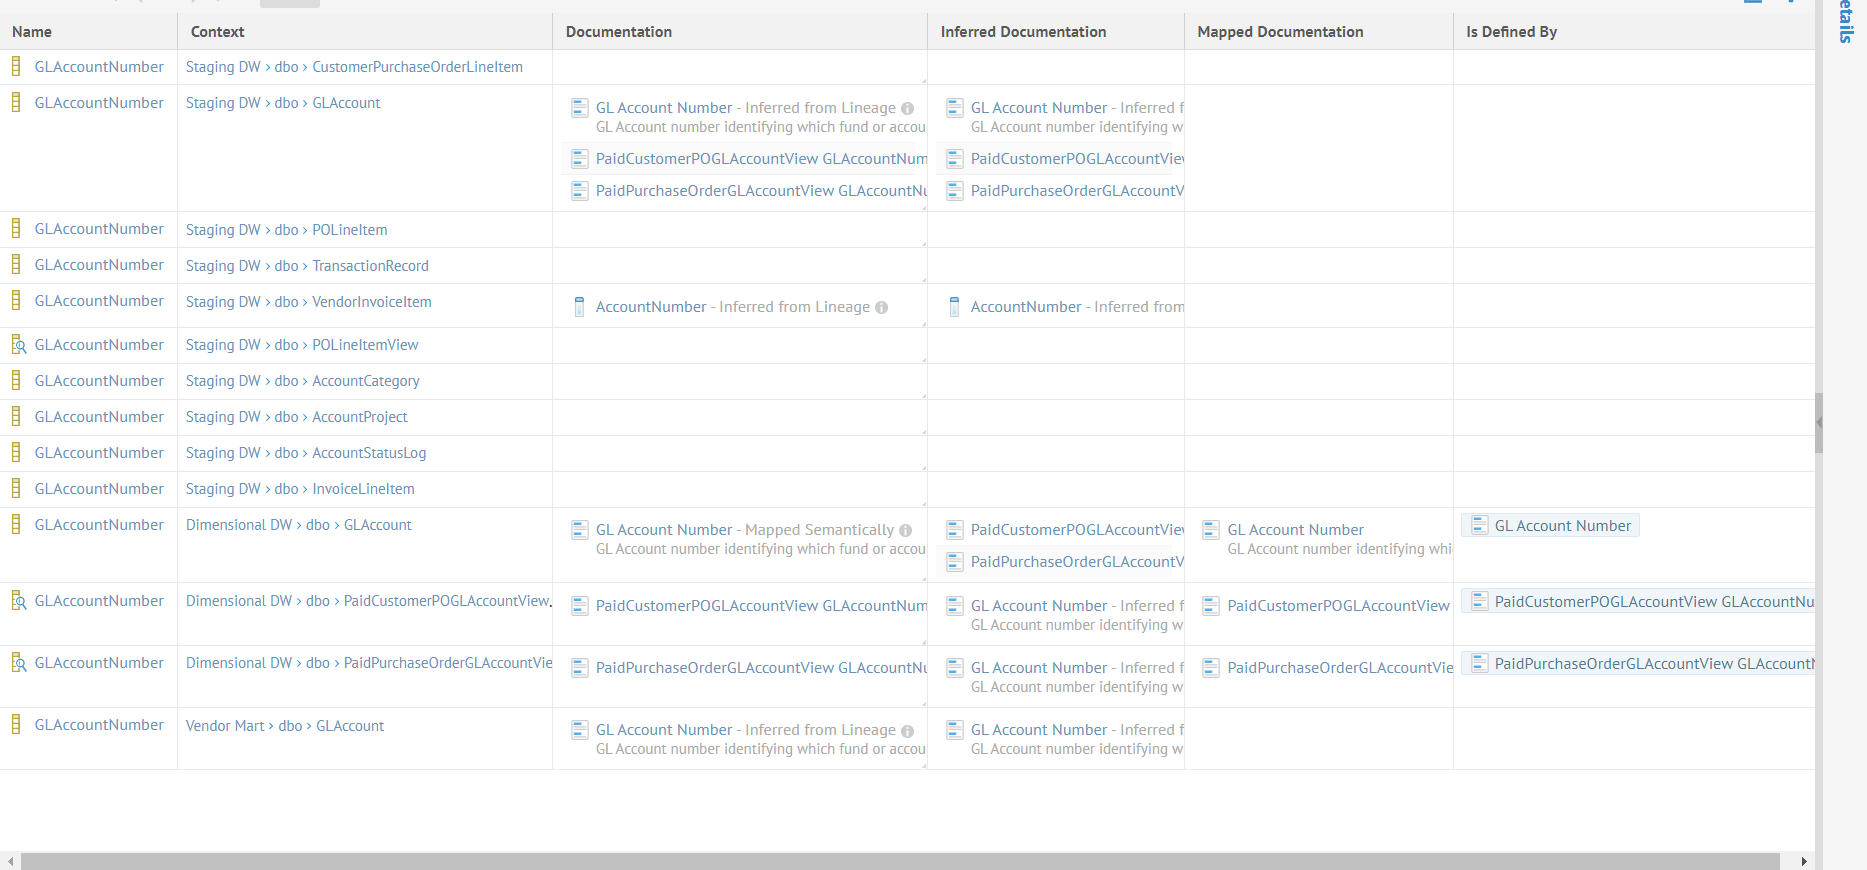Collapse the right side panel using the splitter handle

[1819, 422]
